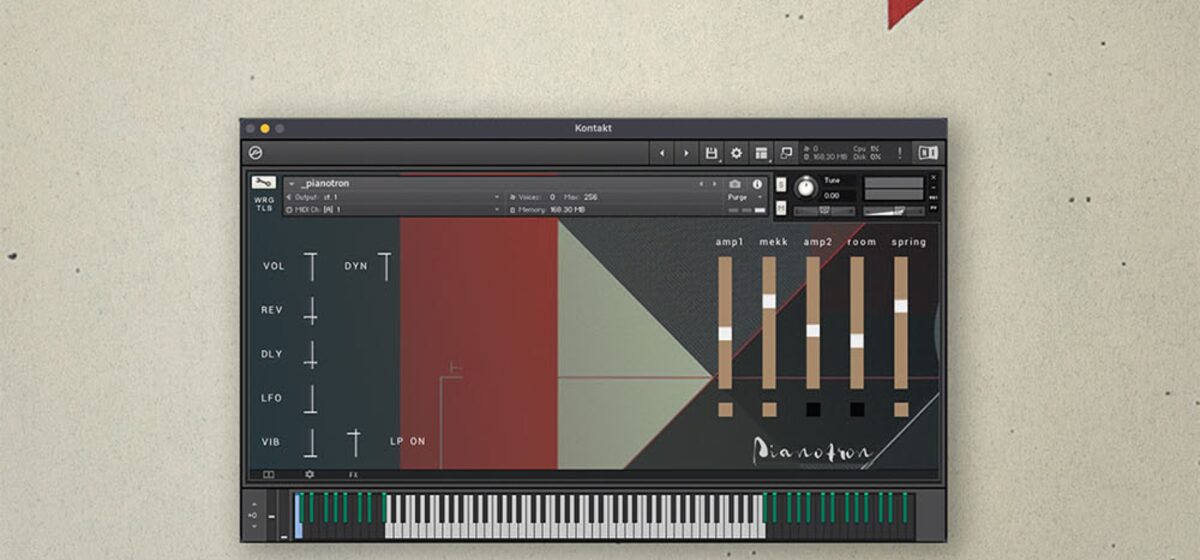The height and width of the screenshot is (560, 1200).
Task: Click the exclamation panic button
Action: coord(899,153)
